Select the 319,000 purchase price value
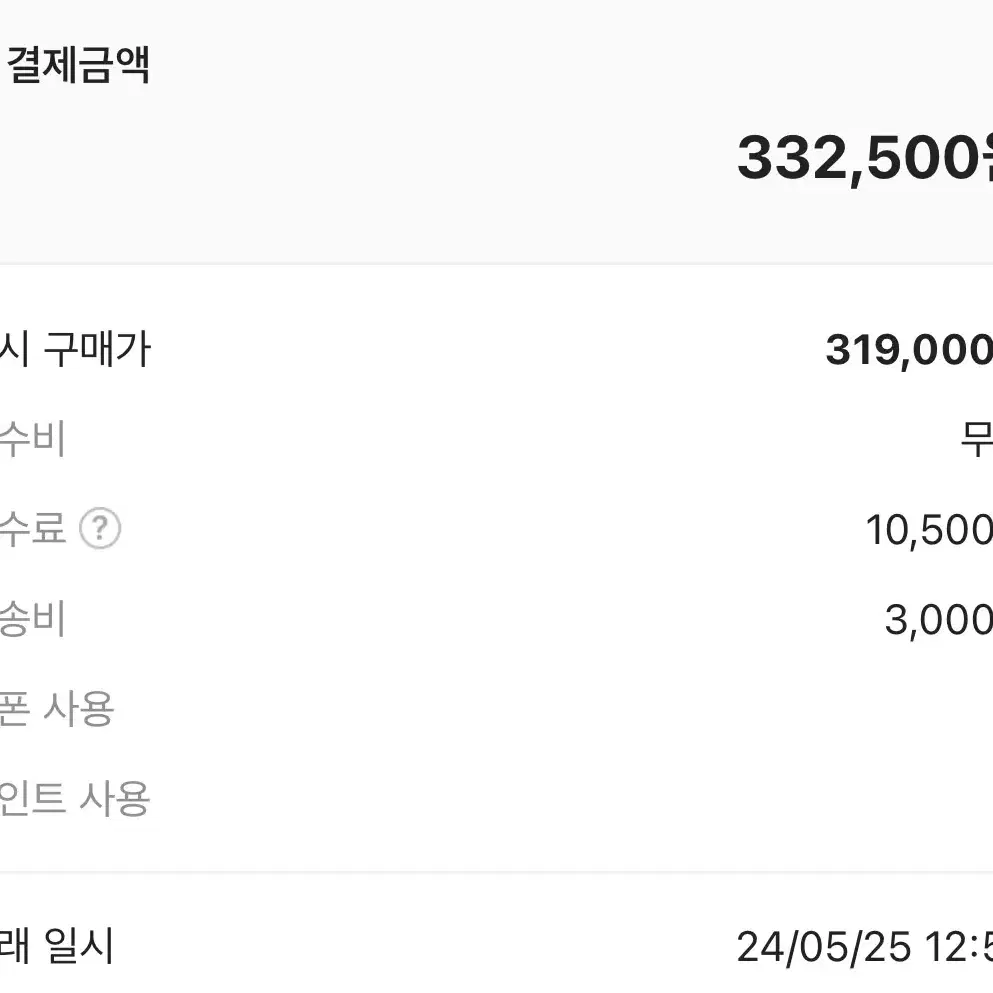 click(x=909, y=350)
